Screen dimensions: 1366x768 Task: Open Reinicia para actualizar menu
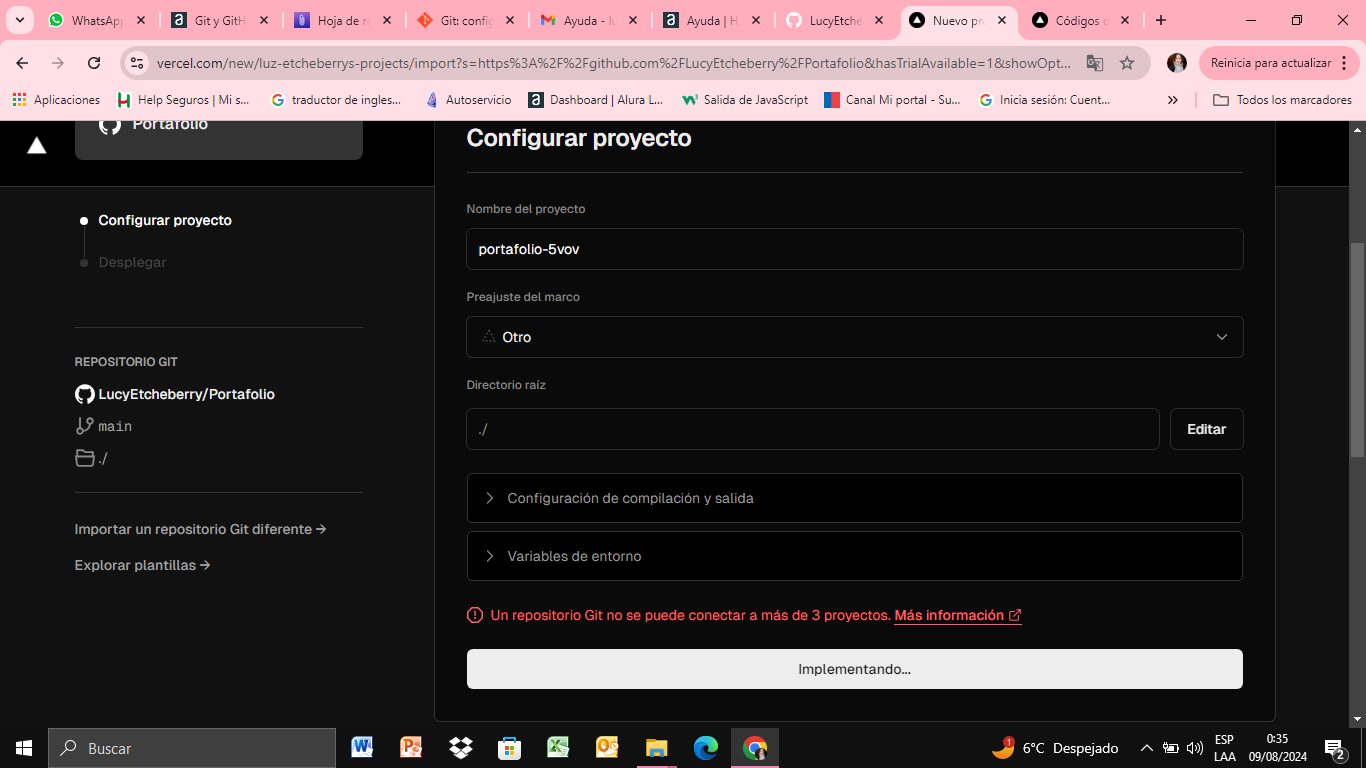(x=1278, y=63)
